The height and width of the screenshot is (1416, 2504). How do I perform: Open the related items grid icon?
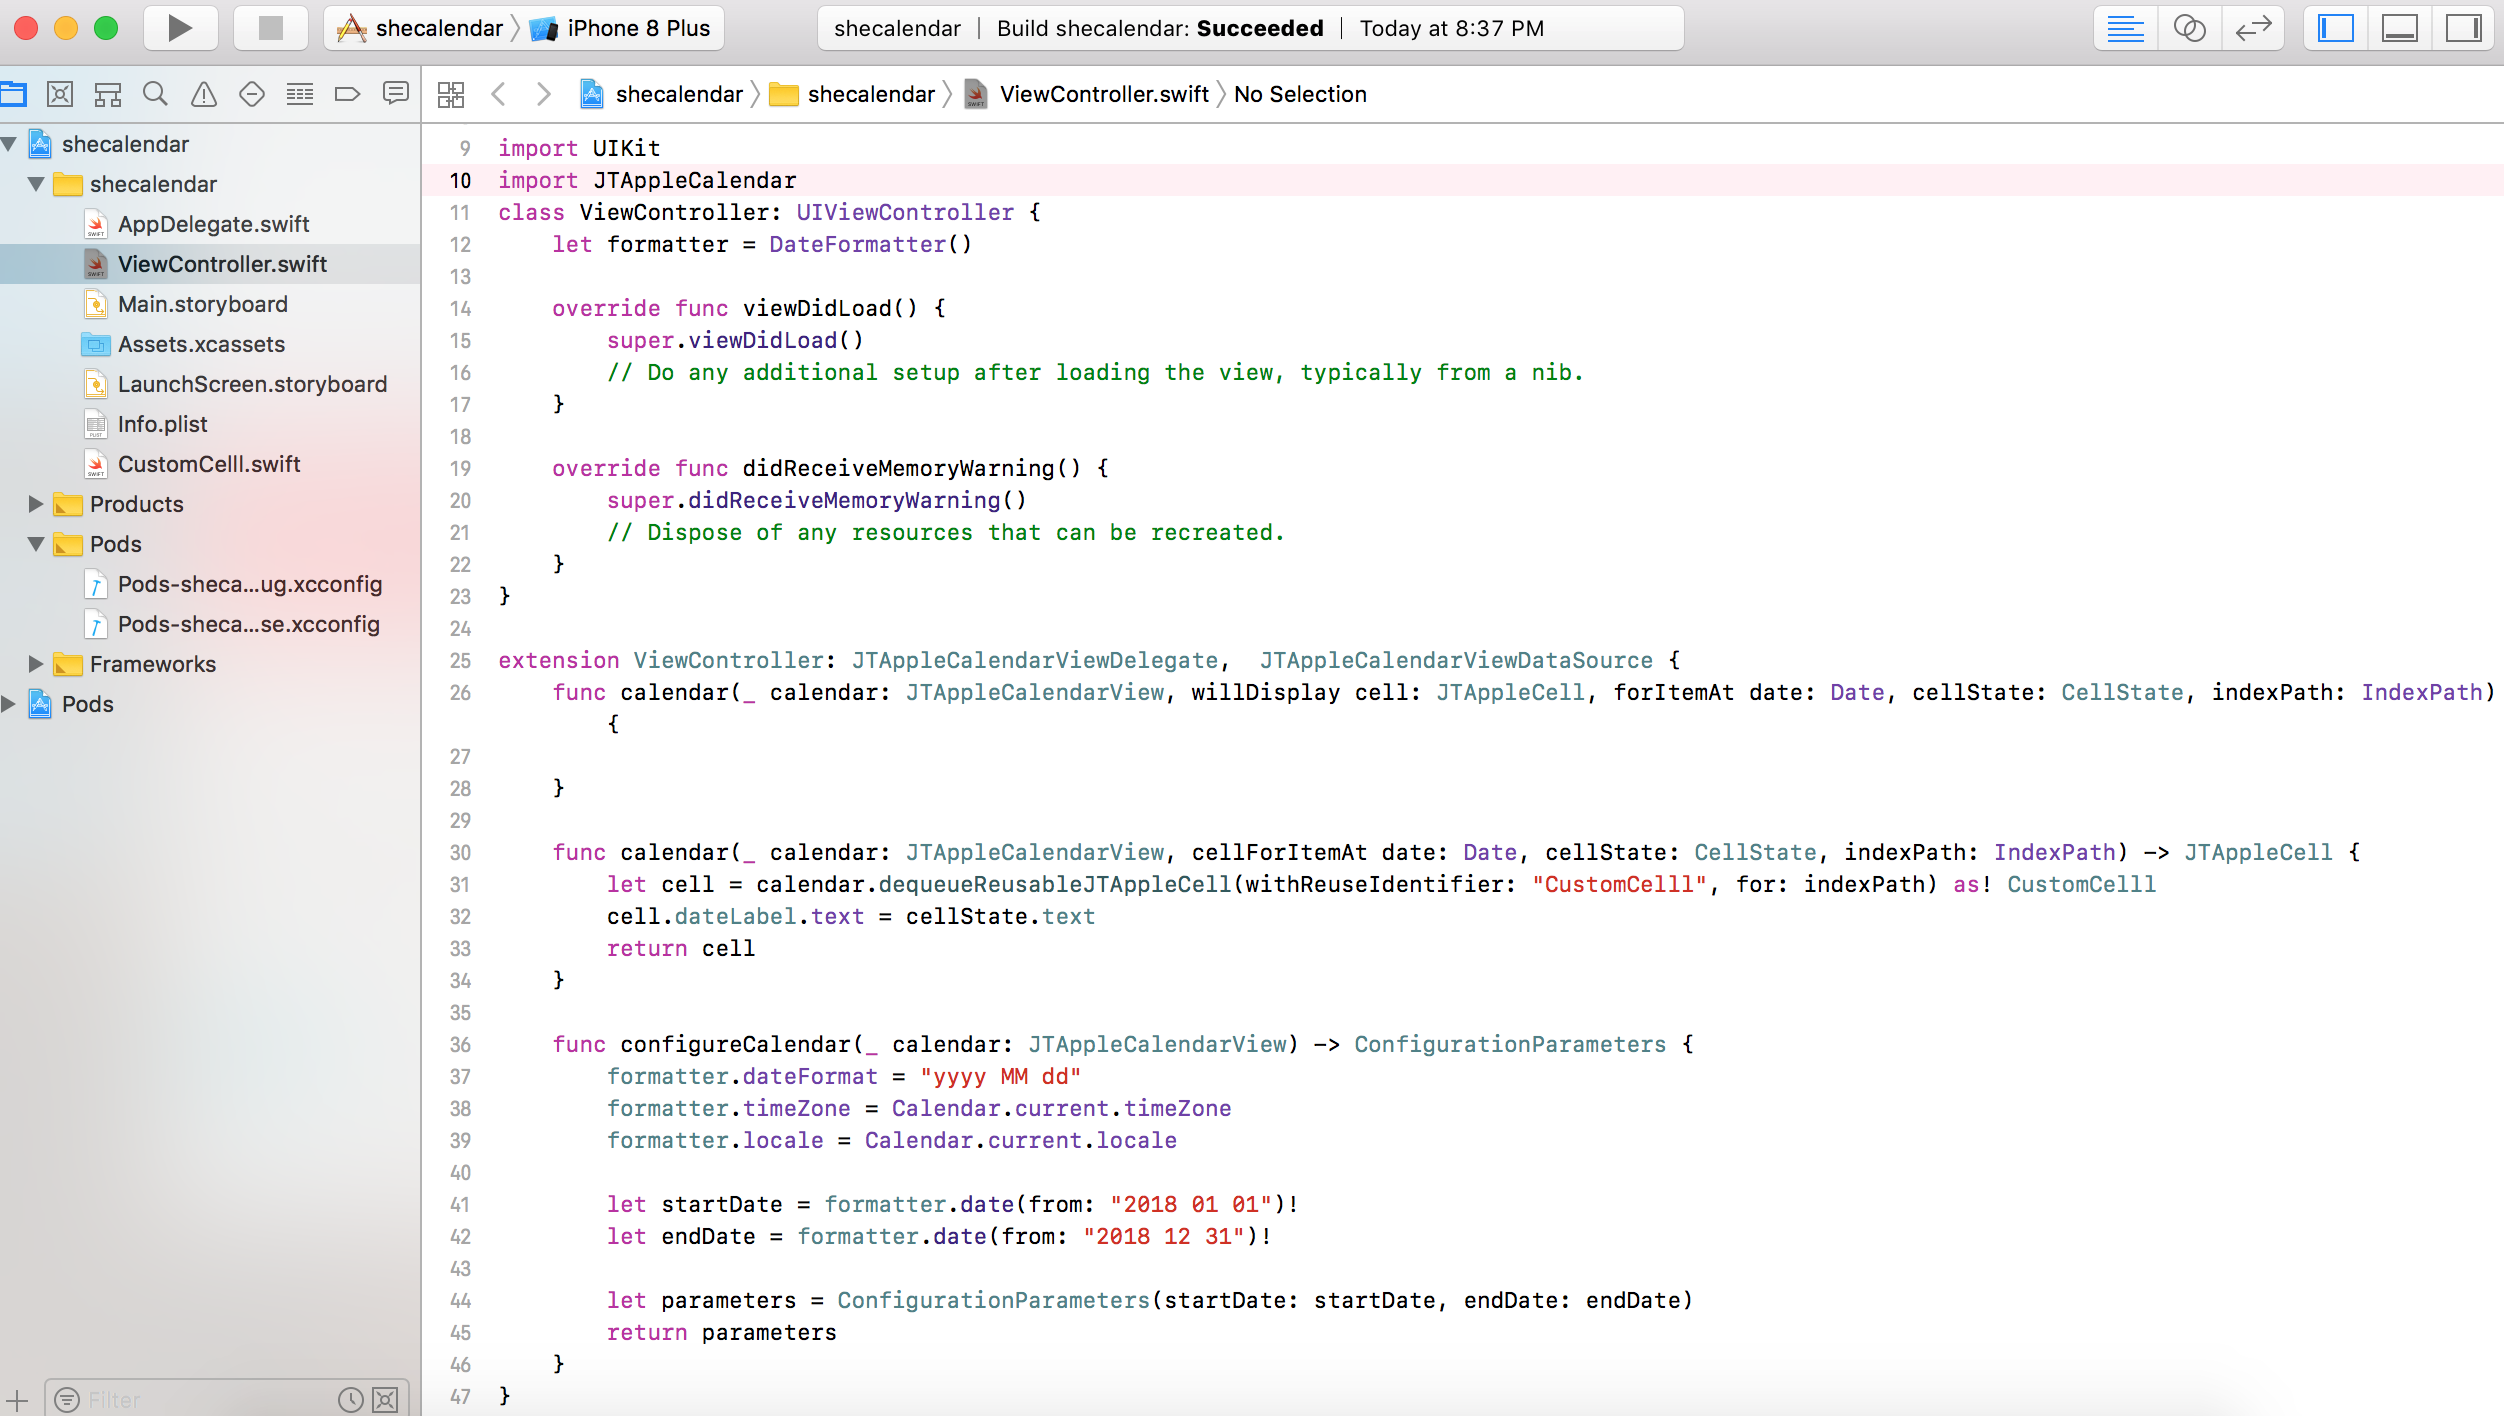tap(451, 94)
